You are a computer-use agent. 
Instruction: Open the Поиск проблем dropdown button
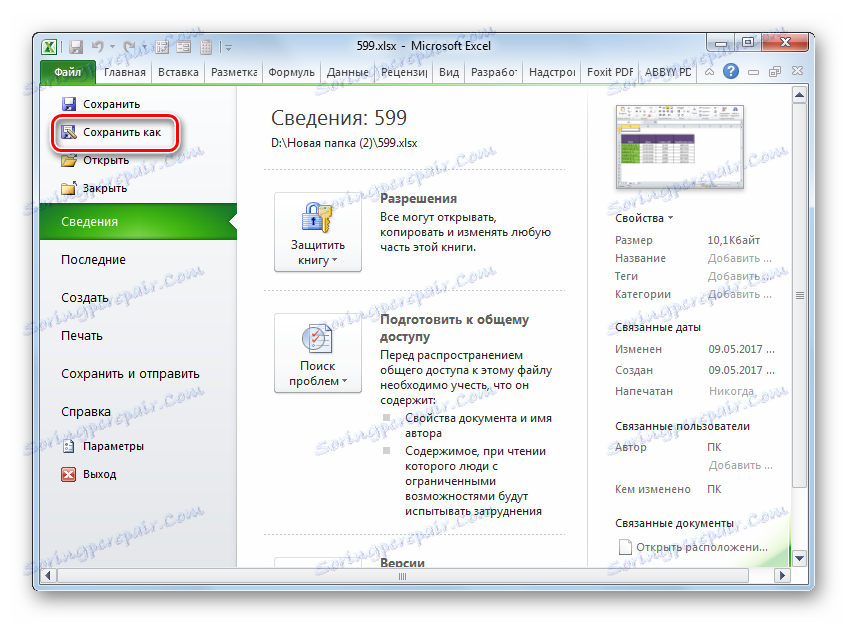pos(318,353)
